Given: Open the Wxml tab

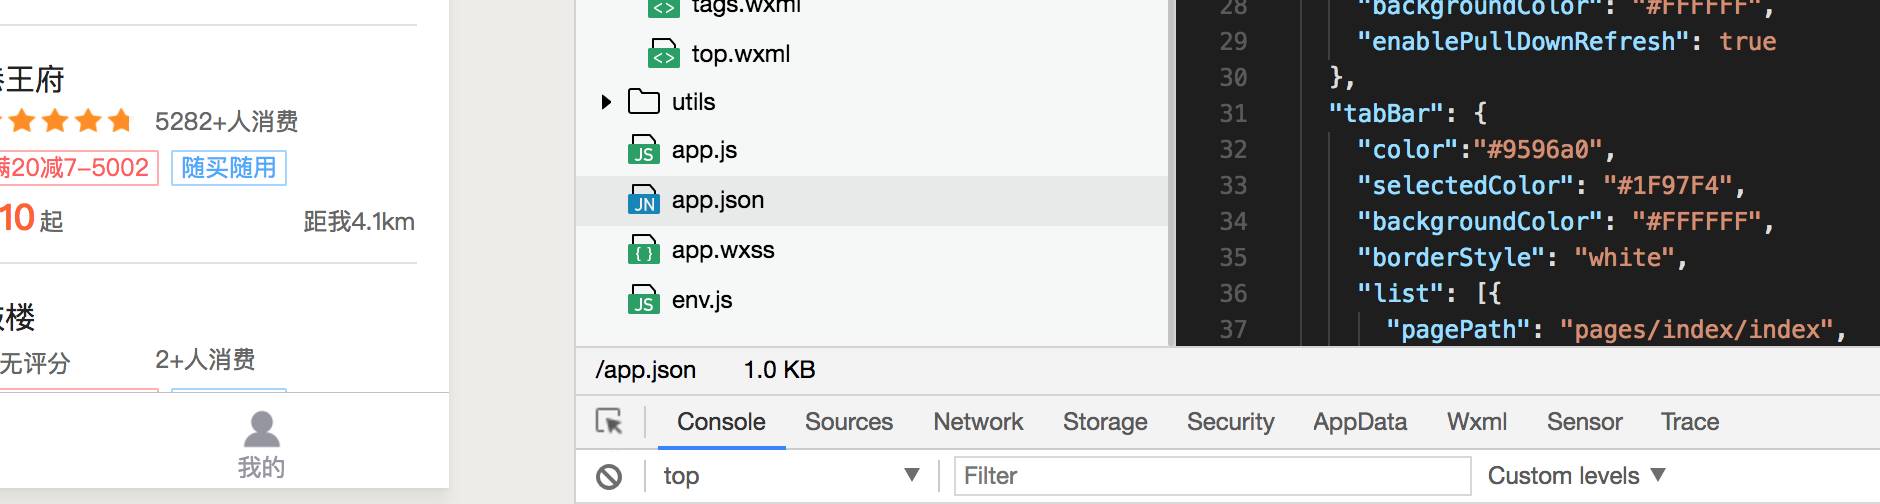Looking at the screenshot, I should 1476,422.
